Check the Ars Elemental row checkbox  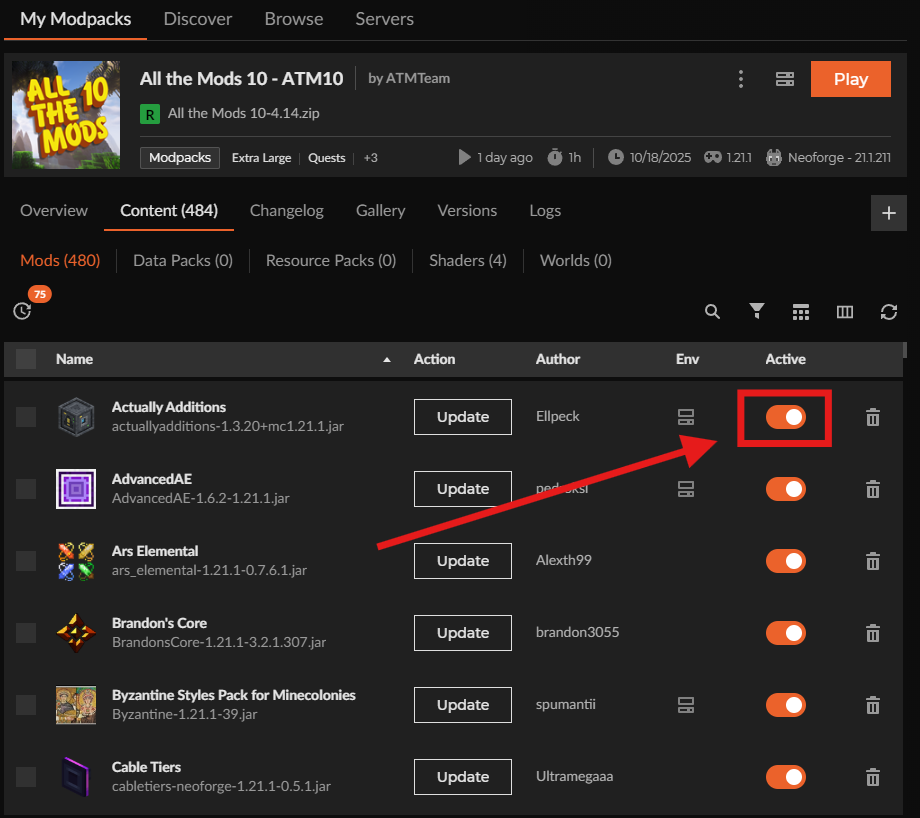[26, 561]
